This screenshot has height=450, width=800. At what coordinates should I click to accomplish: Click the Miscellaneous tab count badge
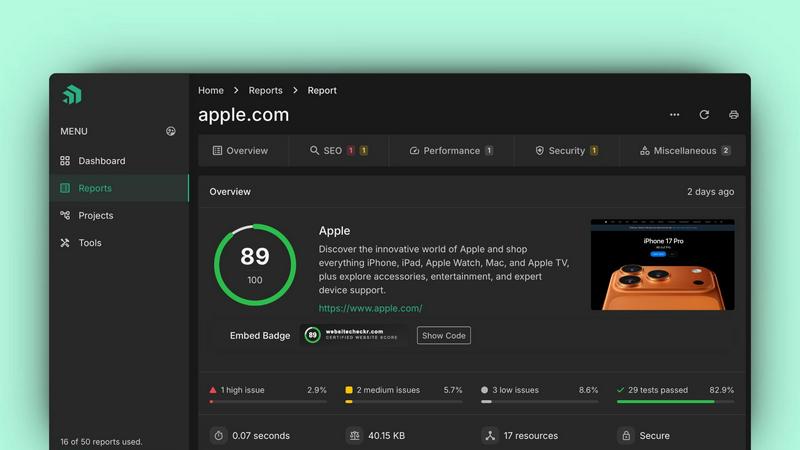tap(726, 151)
